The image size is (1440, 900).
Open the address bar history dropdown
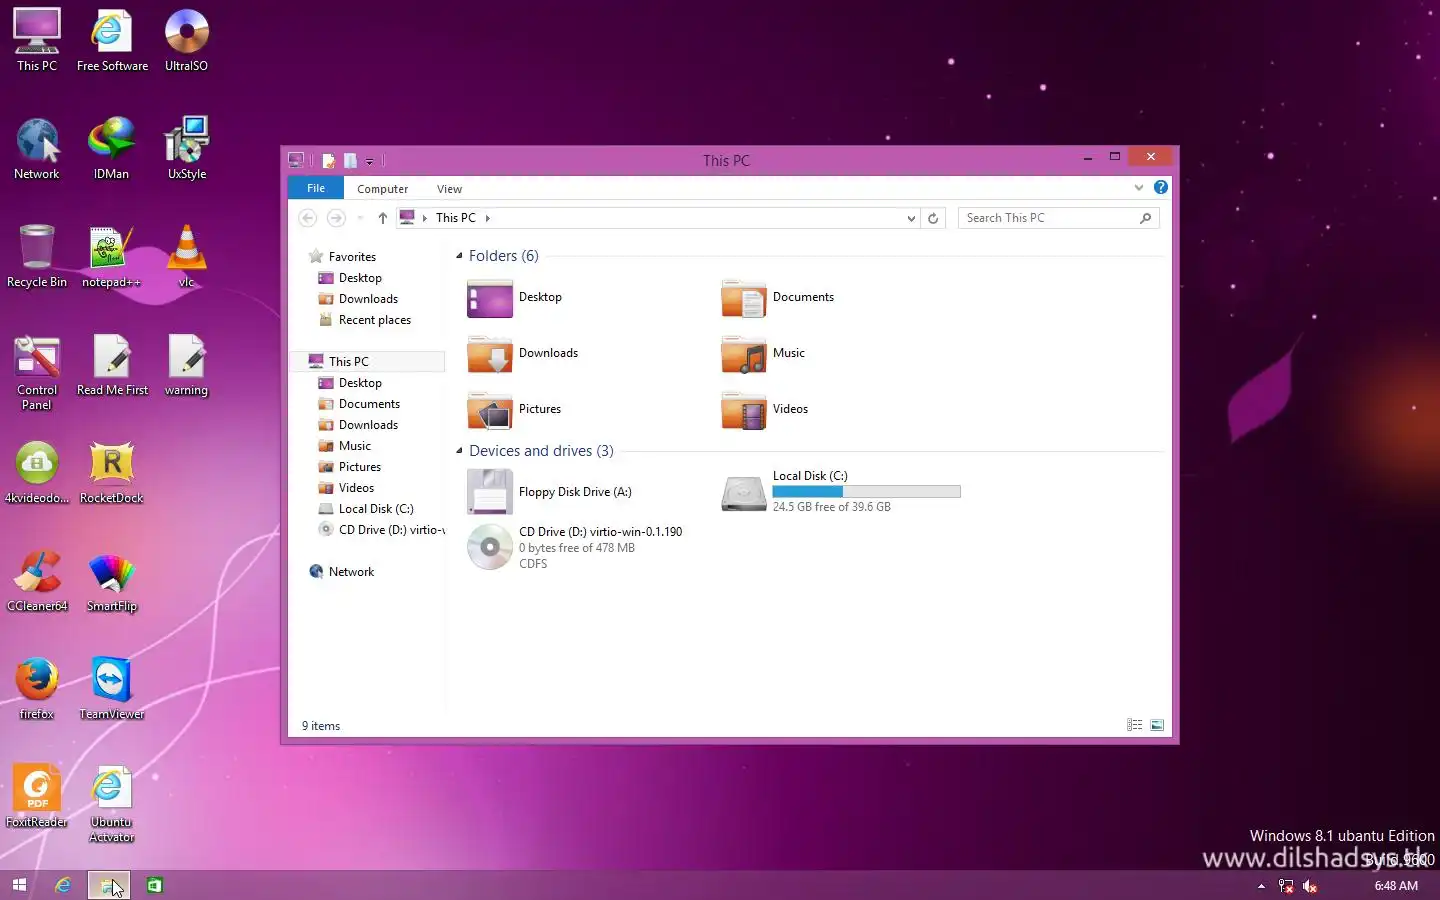point(911,218)
